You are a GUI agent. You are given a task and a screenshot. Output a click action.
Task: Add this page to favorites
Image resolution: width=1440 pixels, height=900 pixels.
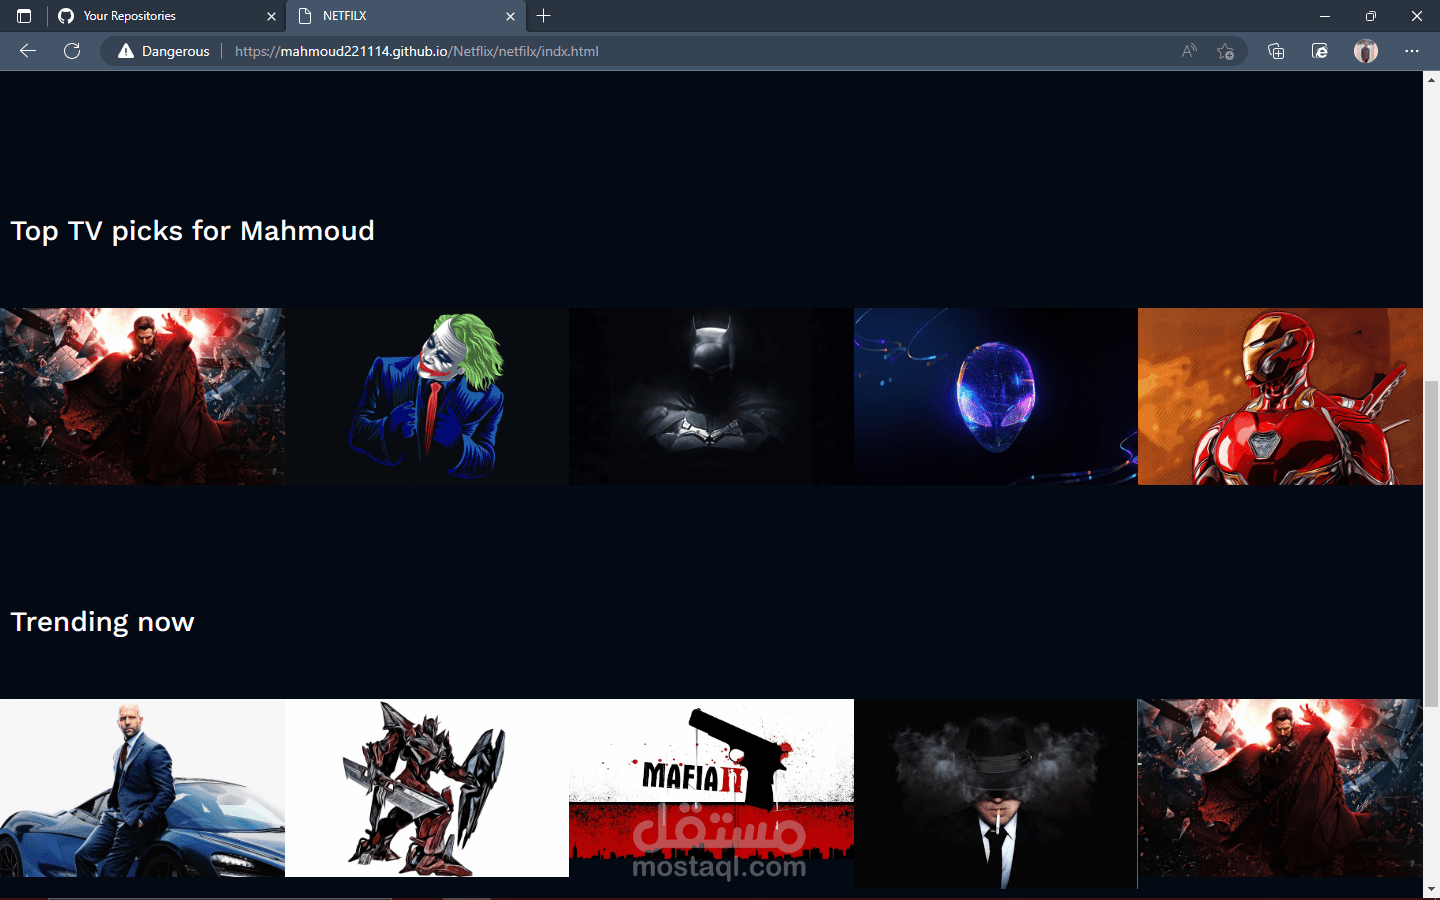[x=1225, y=51]
